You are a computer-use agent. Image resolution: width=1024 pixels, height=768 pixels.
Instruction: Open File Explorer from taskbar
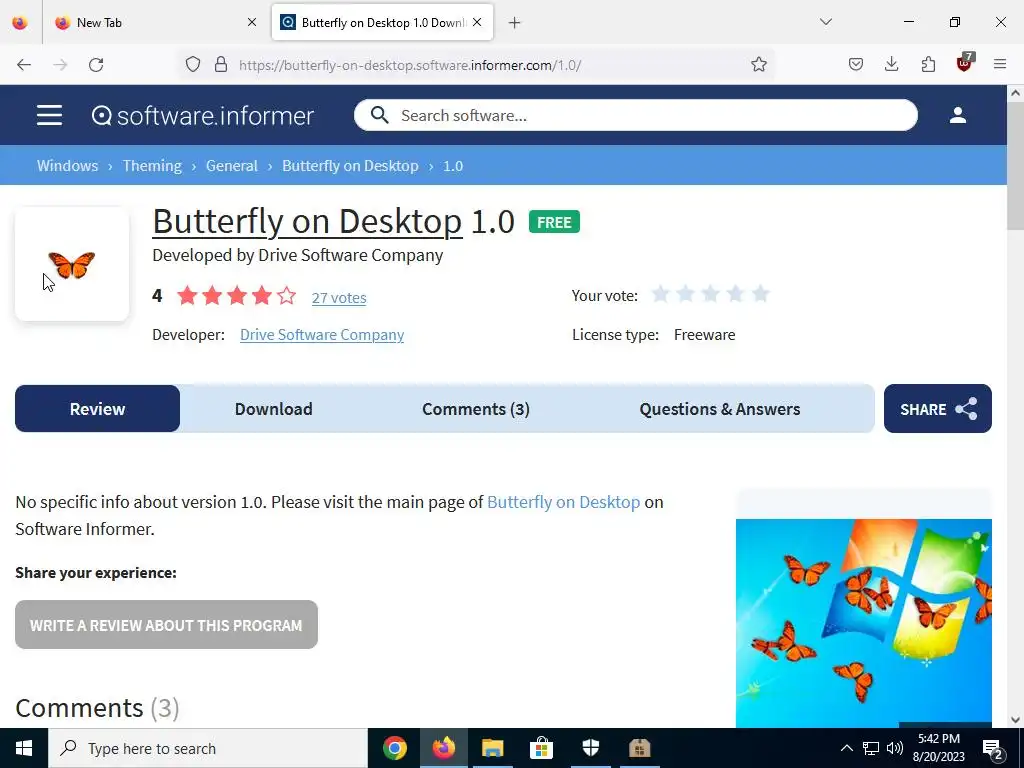pyautogui.click(x=492, y=748)
